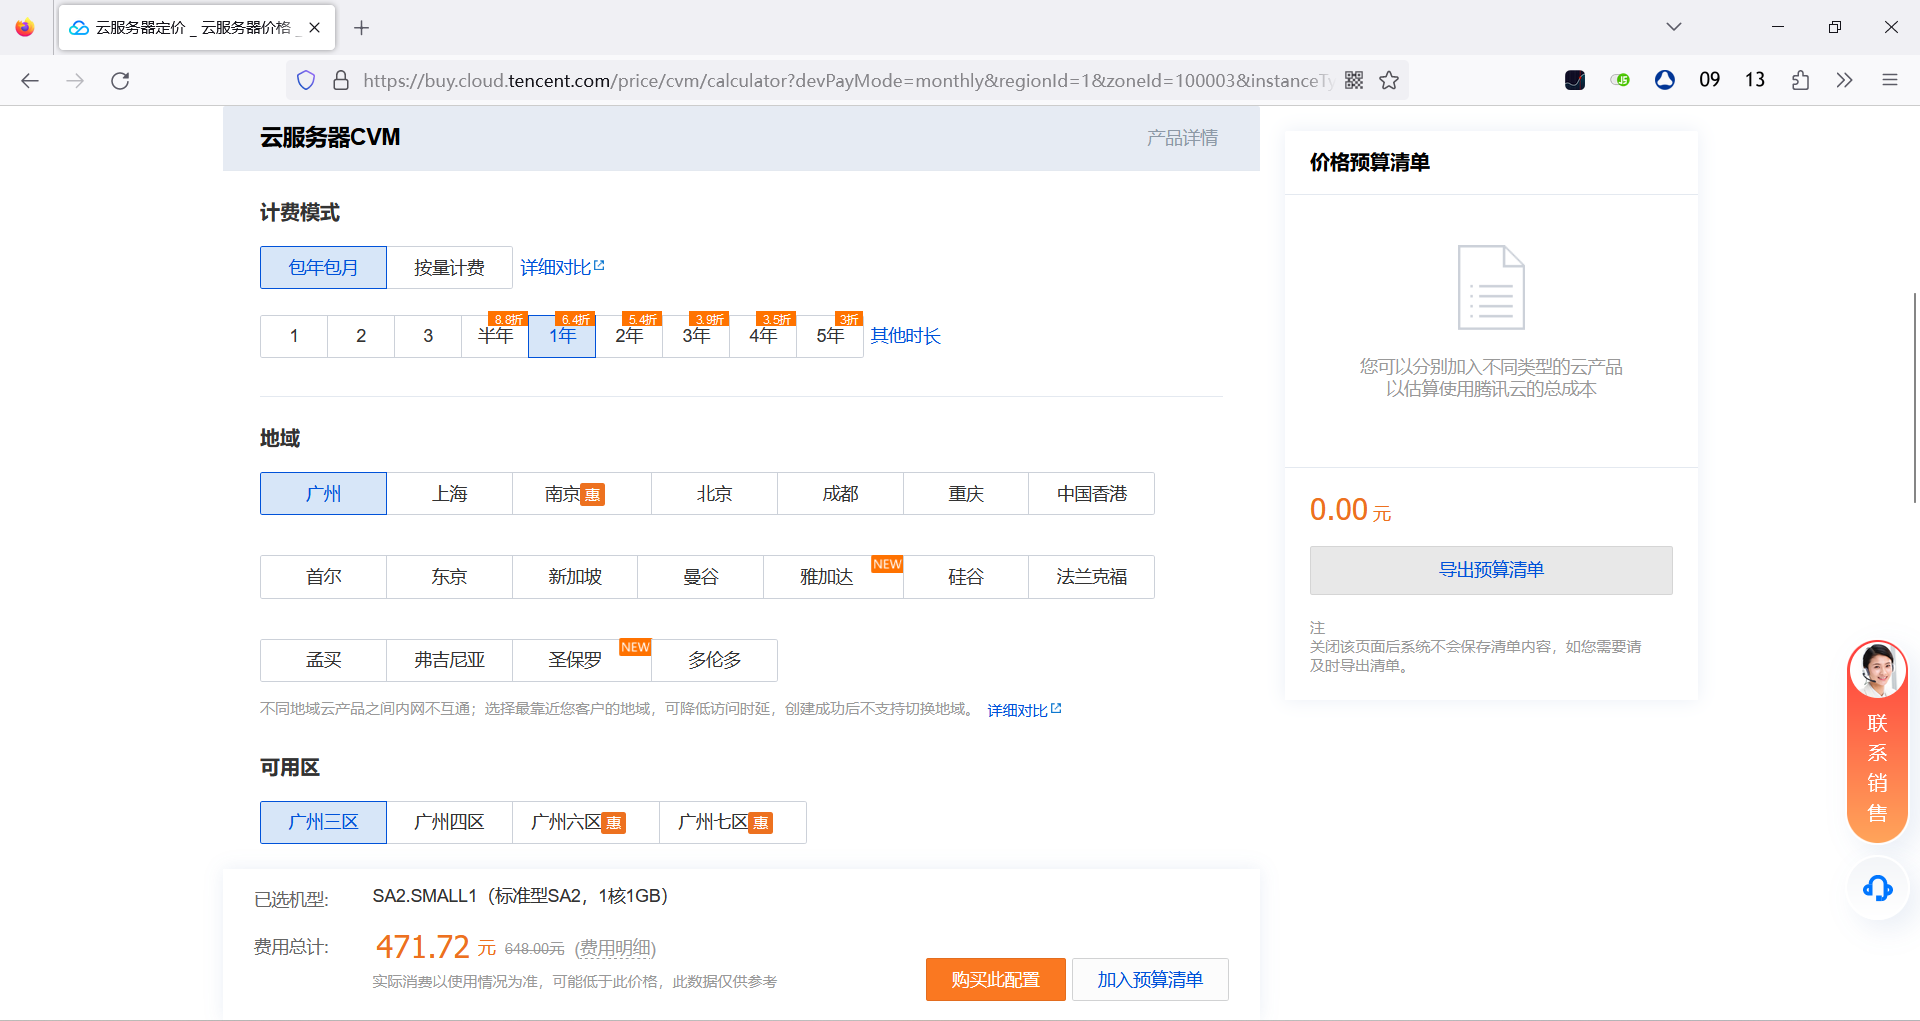This screenshot has height=1021, width=1920.
Task: Click the customer service headset icon
Action: tap(1877, 888)
